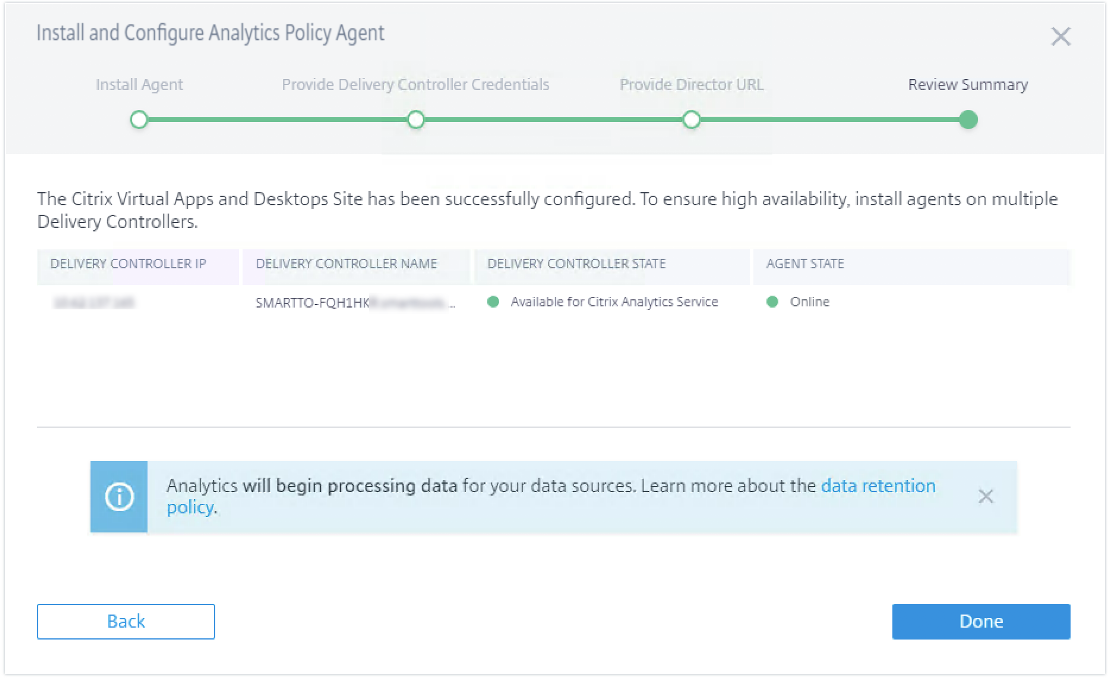Close the Install and Configure dialog
Viewport: 1108px width, 679px height.
(x=1061, y=37)
